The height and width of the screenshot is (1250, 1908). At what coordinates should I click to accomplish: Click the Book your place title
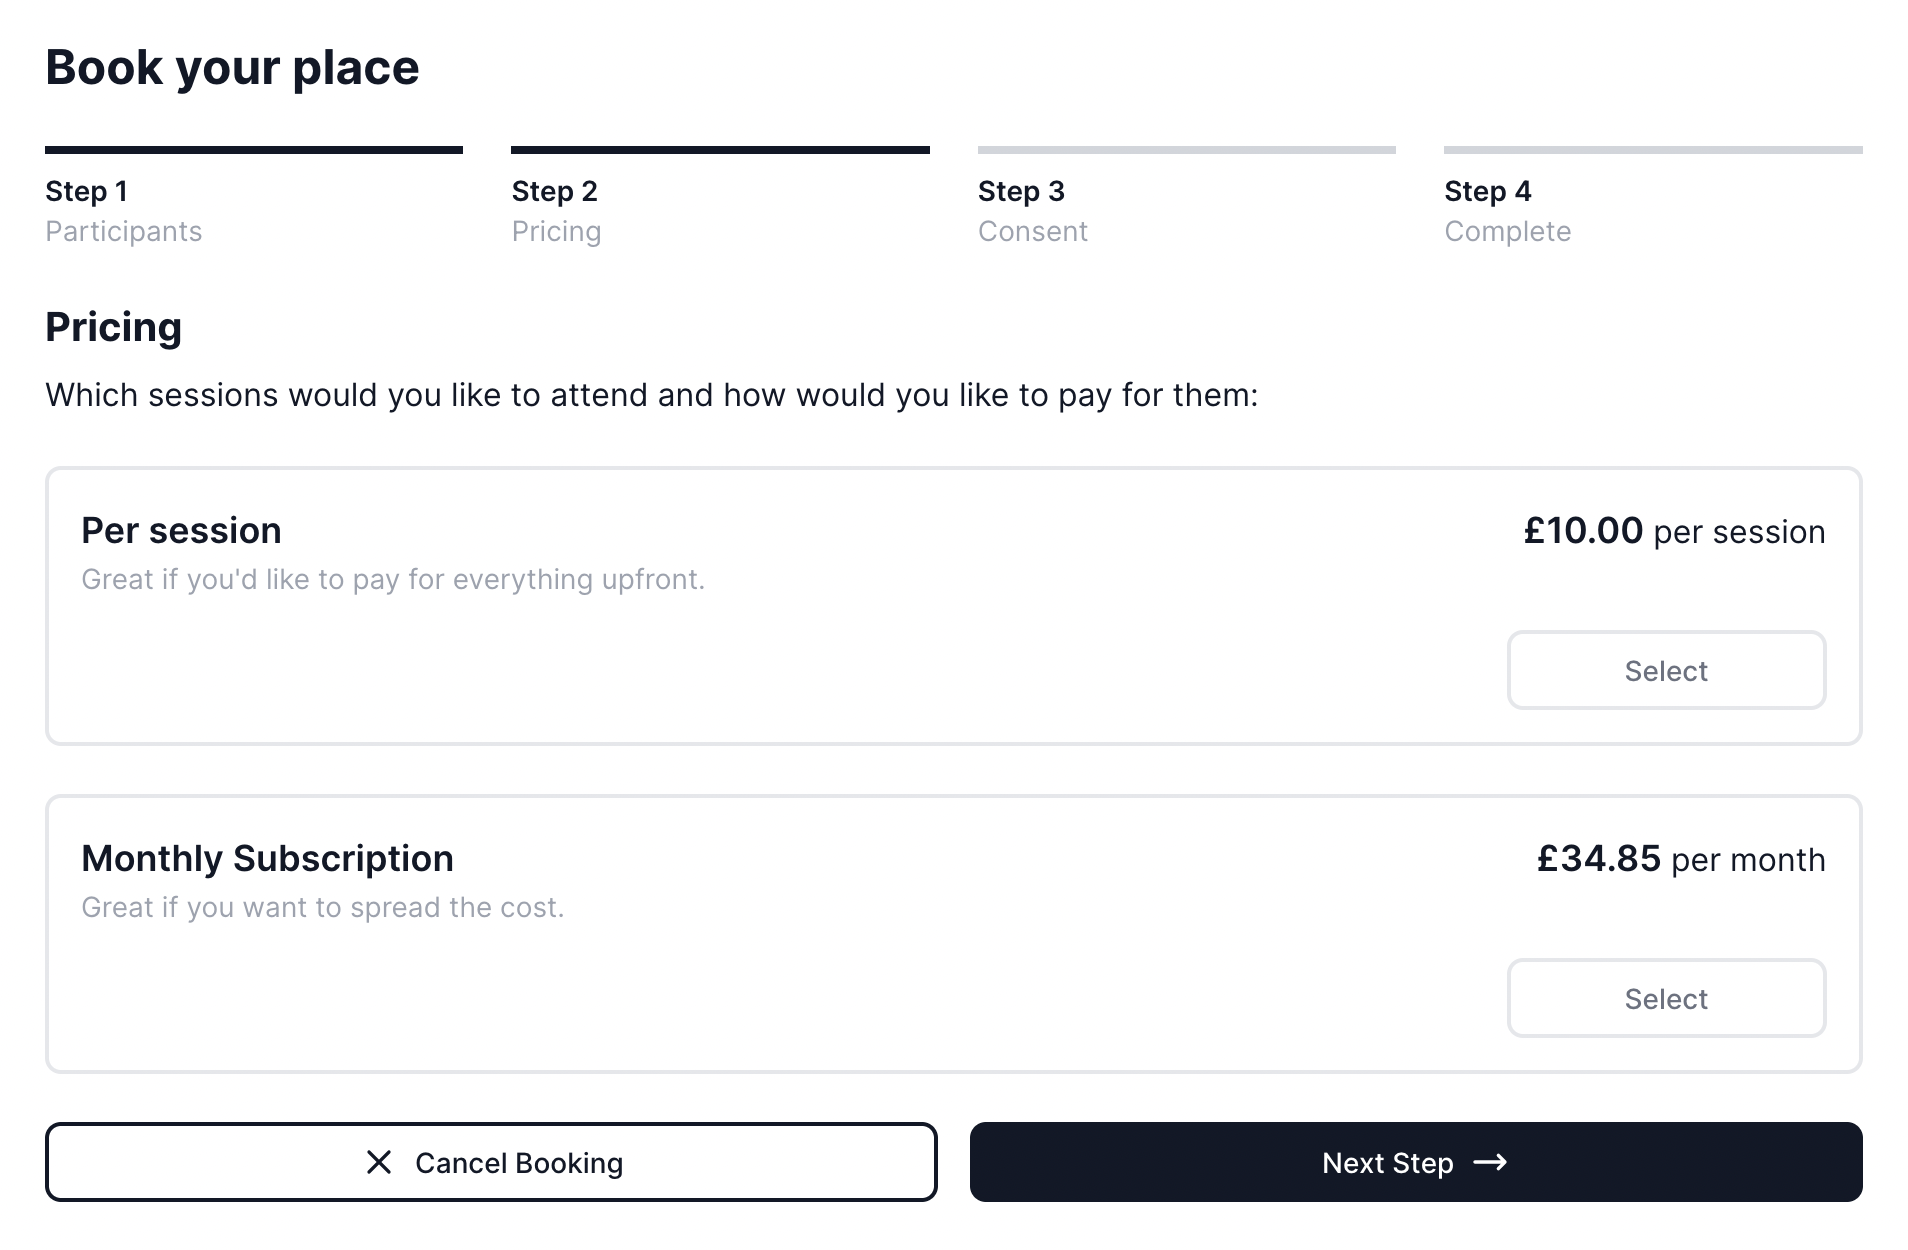232,67
